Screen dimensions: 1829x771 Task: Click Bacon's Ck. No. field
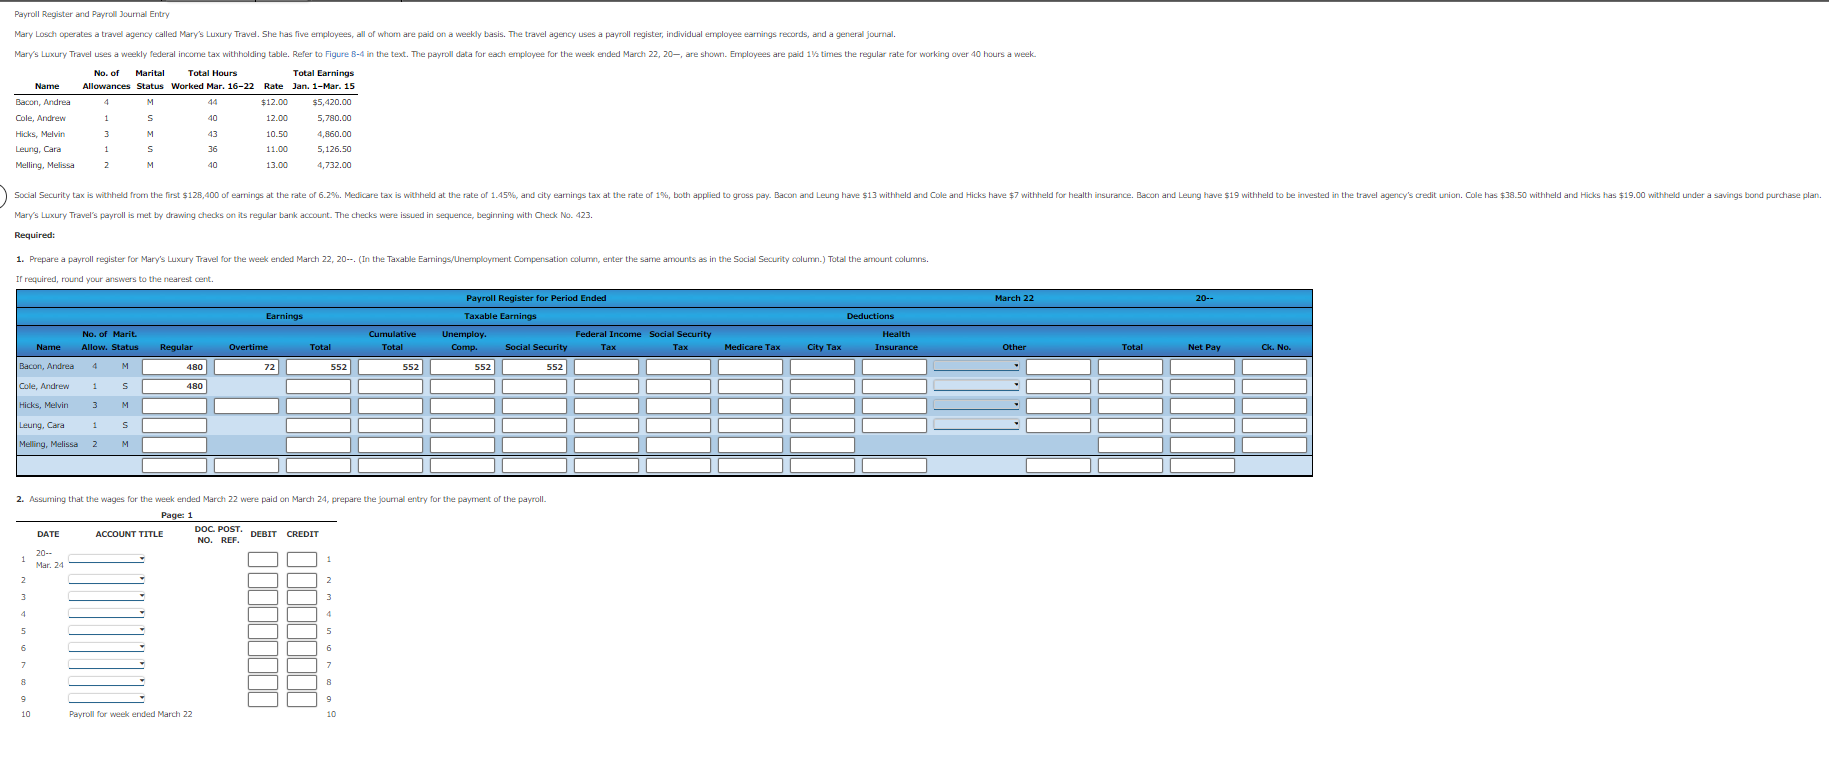[1274, 367]
